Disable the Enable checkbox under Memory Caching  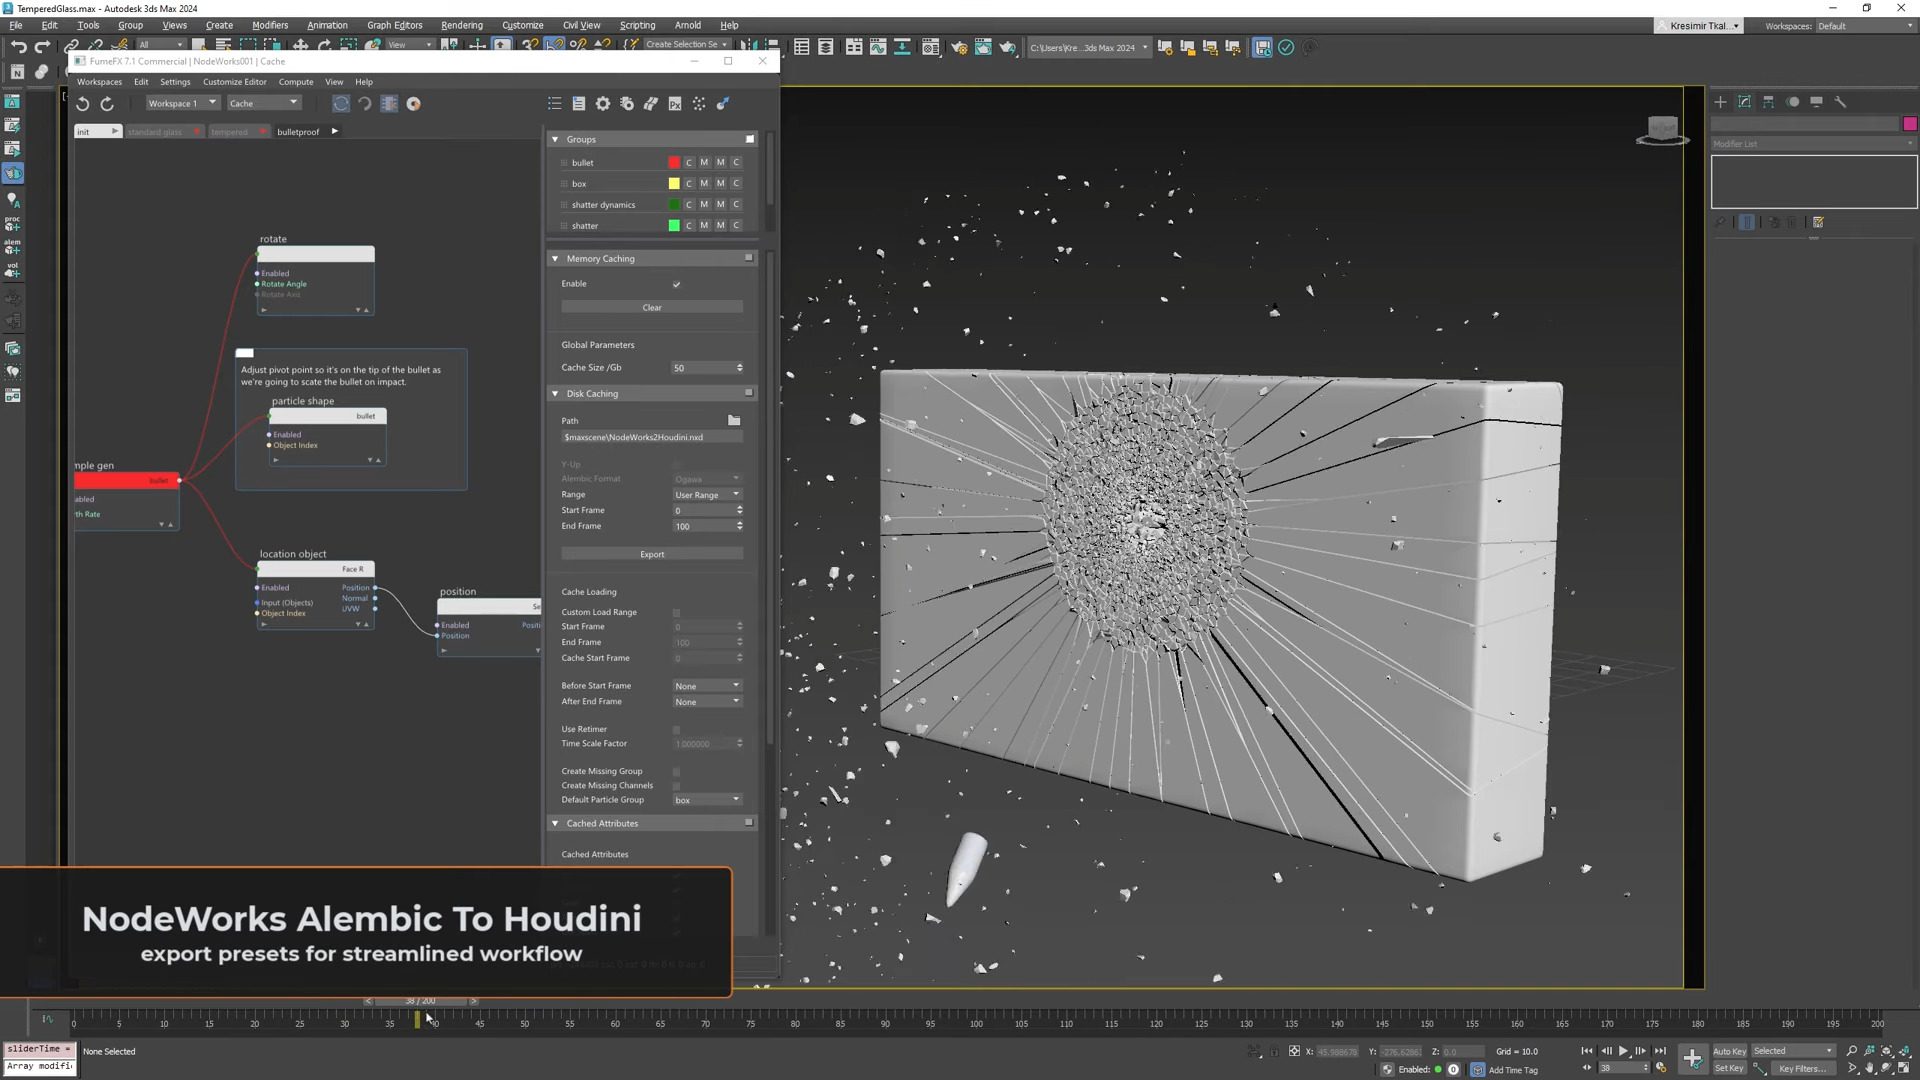point(676,284)
